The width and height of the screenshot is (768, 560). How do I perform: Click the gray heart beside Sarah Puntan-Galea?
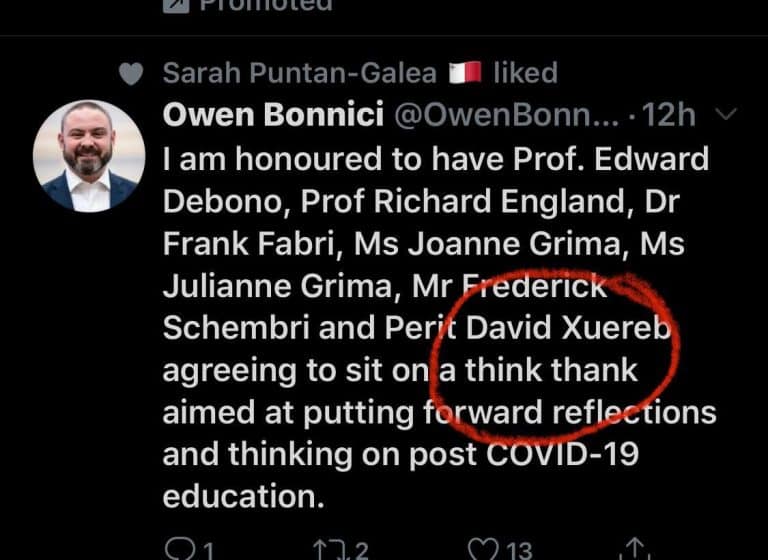pyautogui.click(x=130, y=74)
